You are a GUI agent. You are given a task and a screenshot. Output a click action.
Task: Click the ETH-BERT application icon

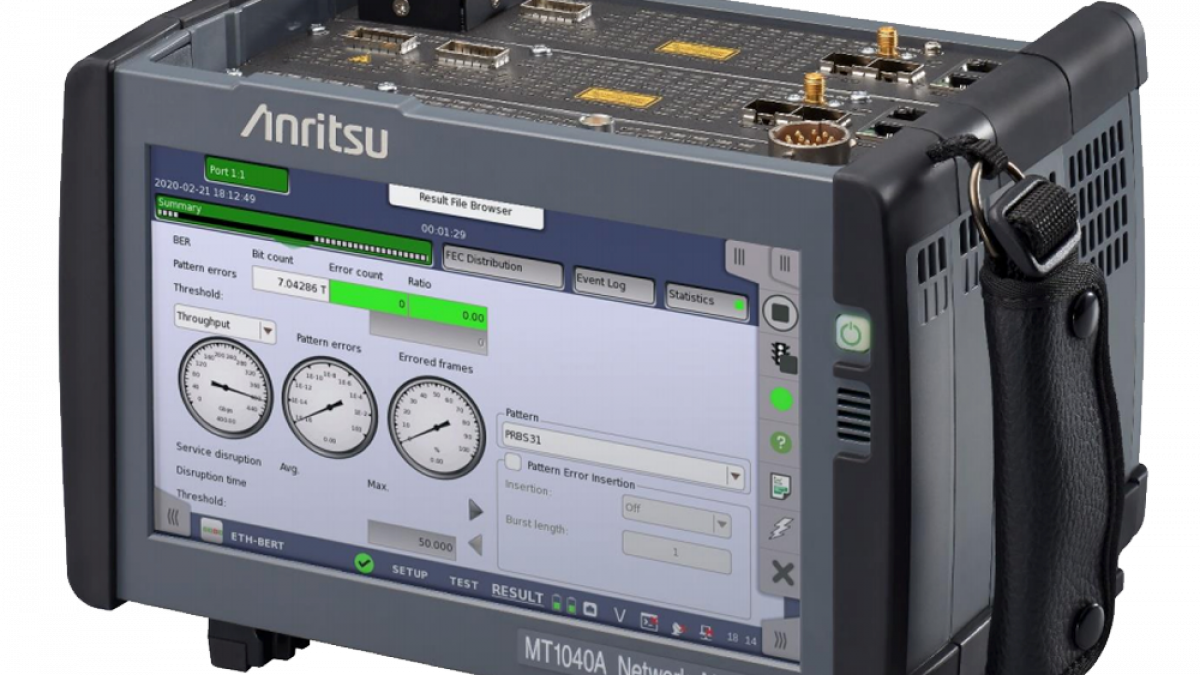(x=210, y=529)
